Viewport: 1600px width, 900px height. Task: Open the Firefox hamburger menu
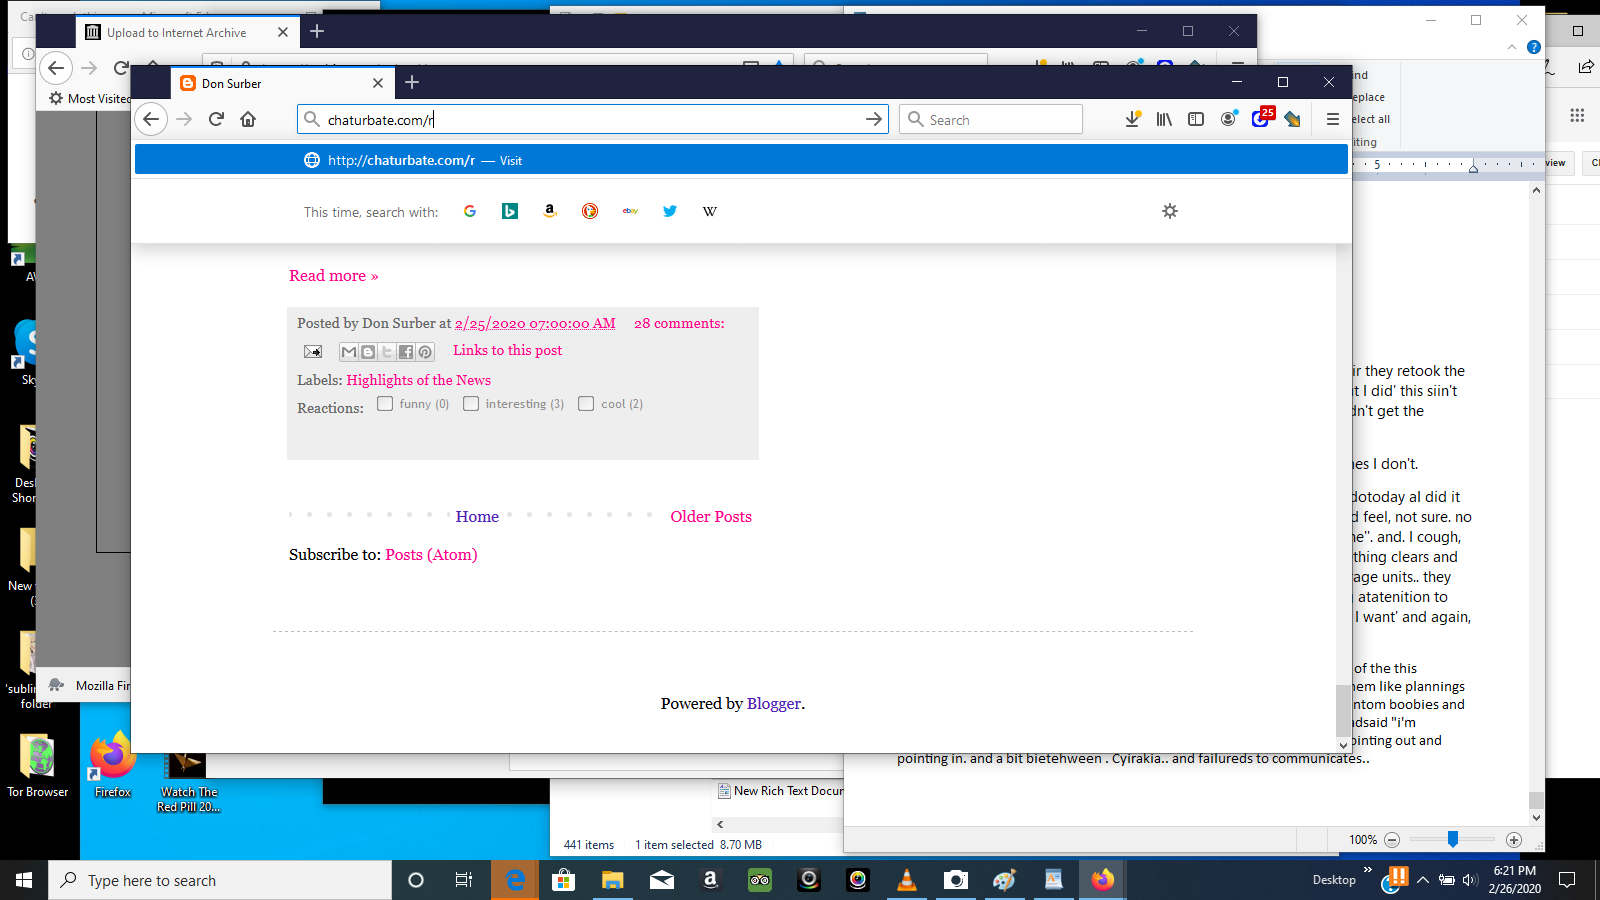click(x=1332, y=119)
